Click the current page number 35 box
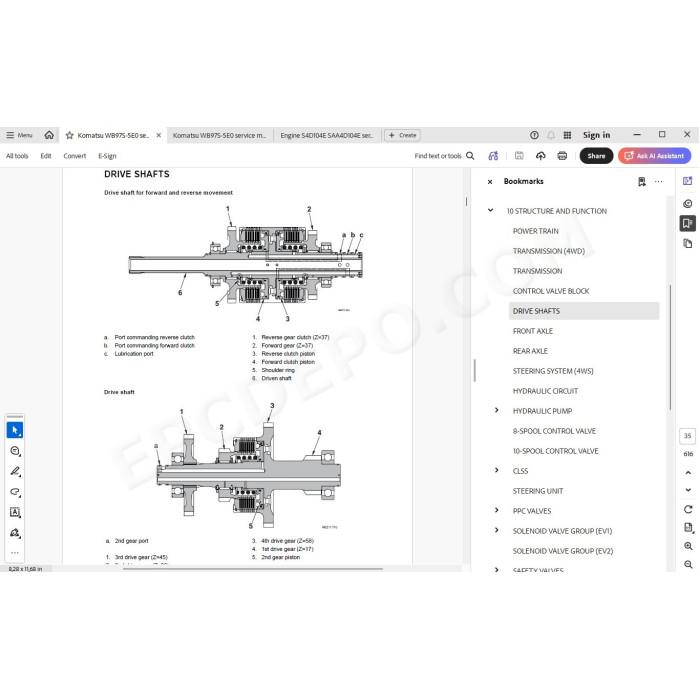 [688, 436]
